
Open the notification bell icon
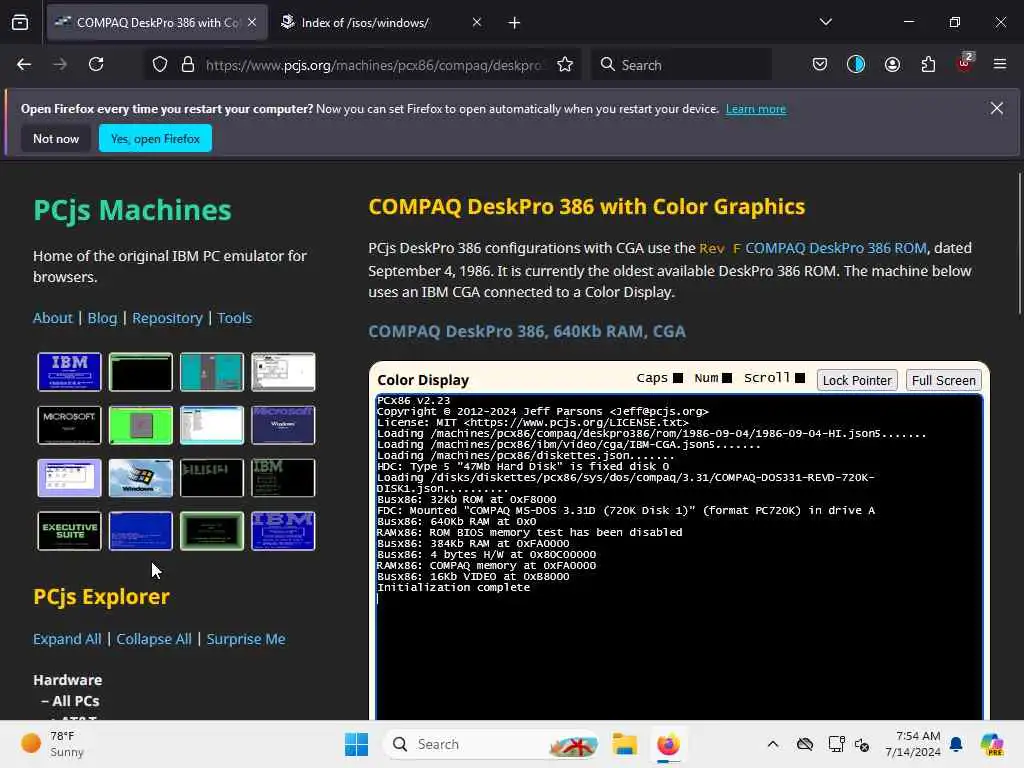[x=956, y=744]
